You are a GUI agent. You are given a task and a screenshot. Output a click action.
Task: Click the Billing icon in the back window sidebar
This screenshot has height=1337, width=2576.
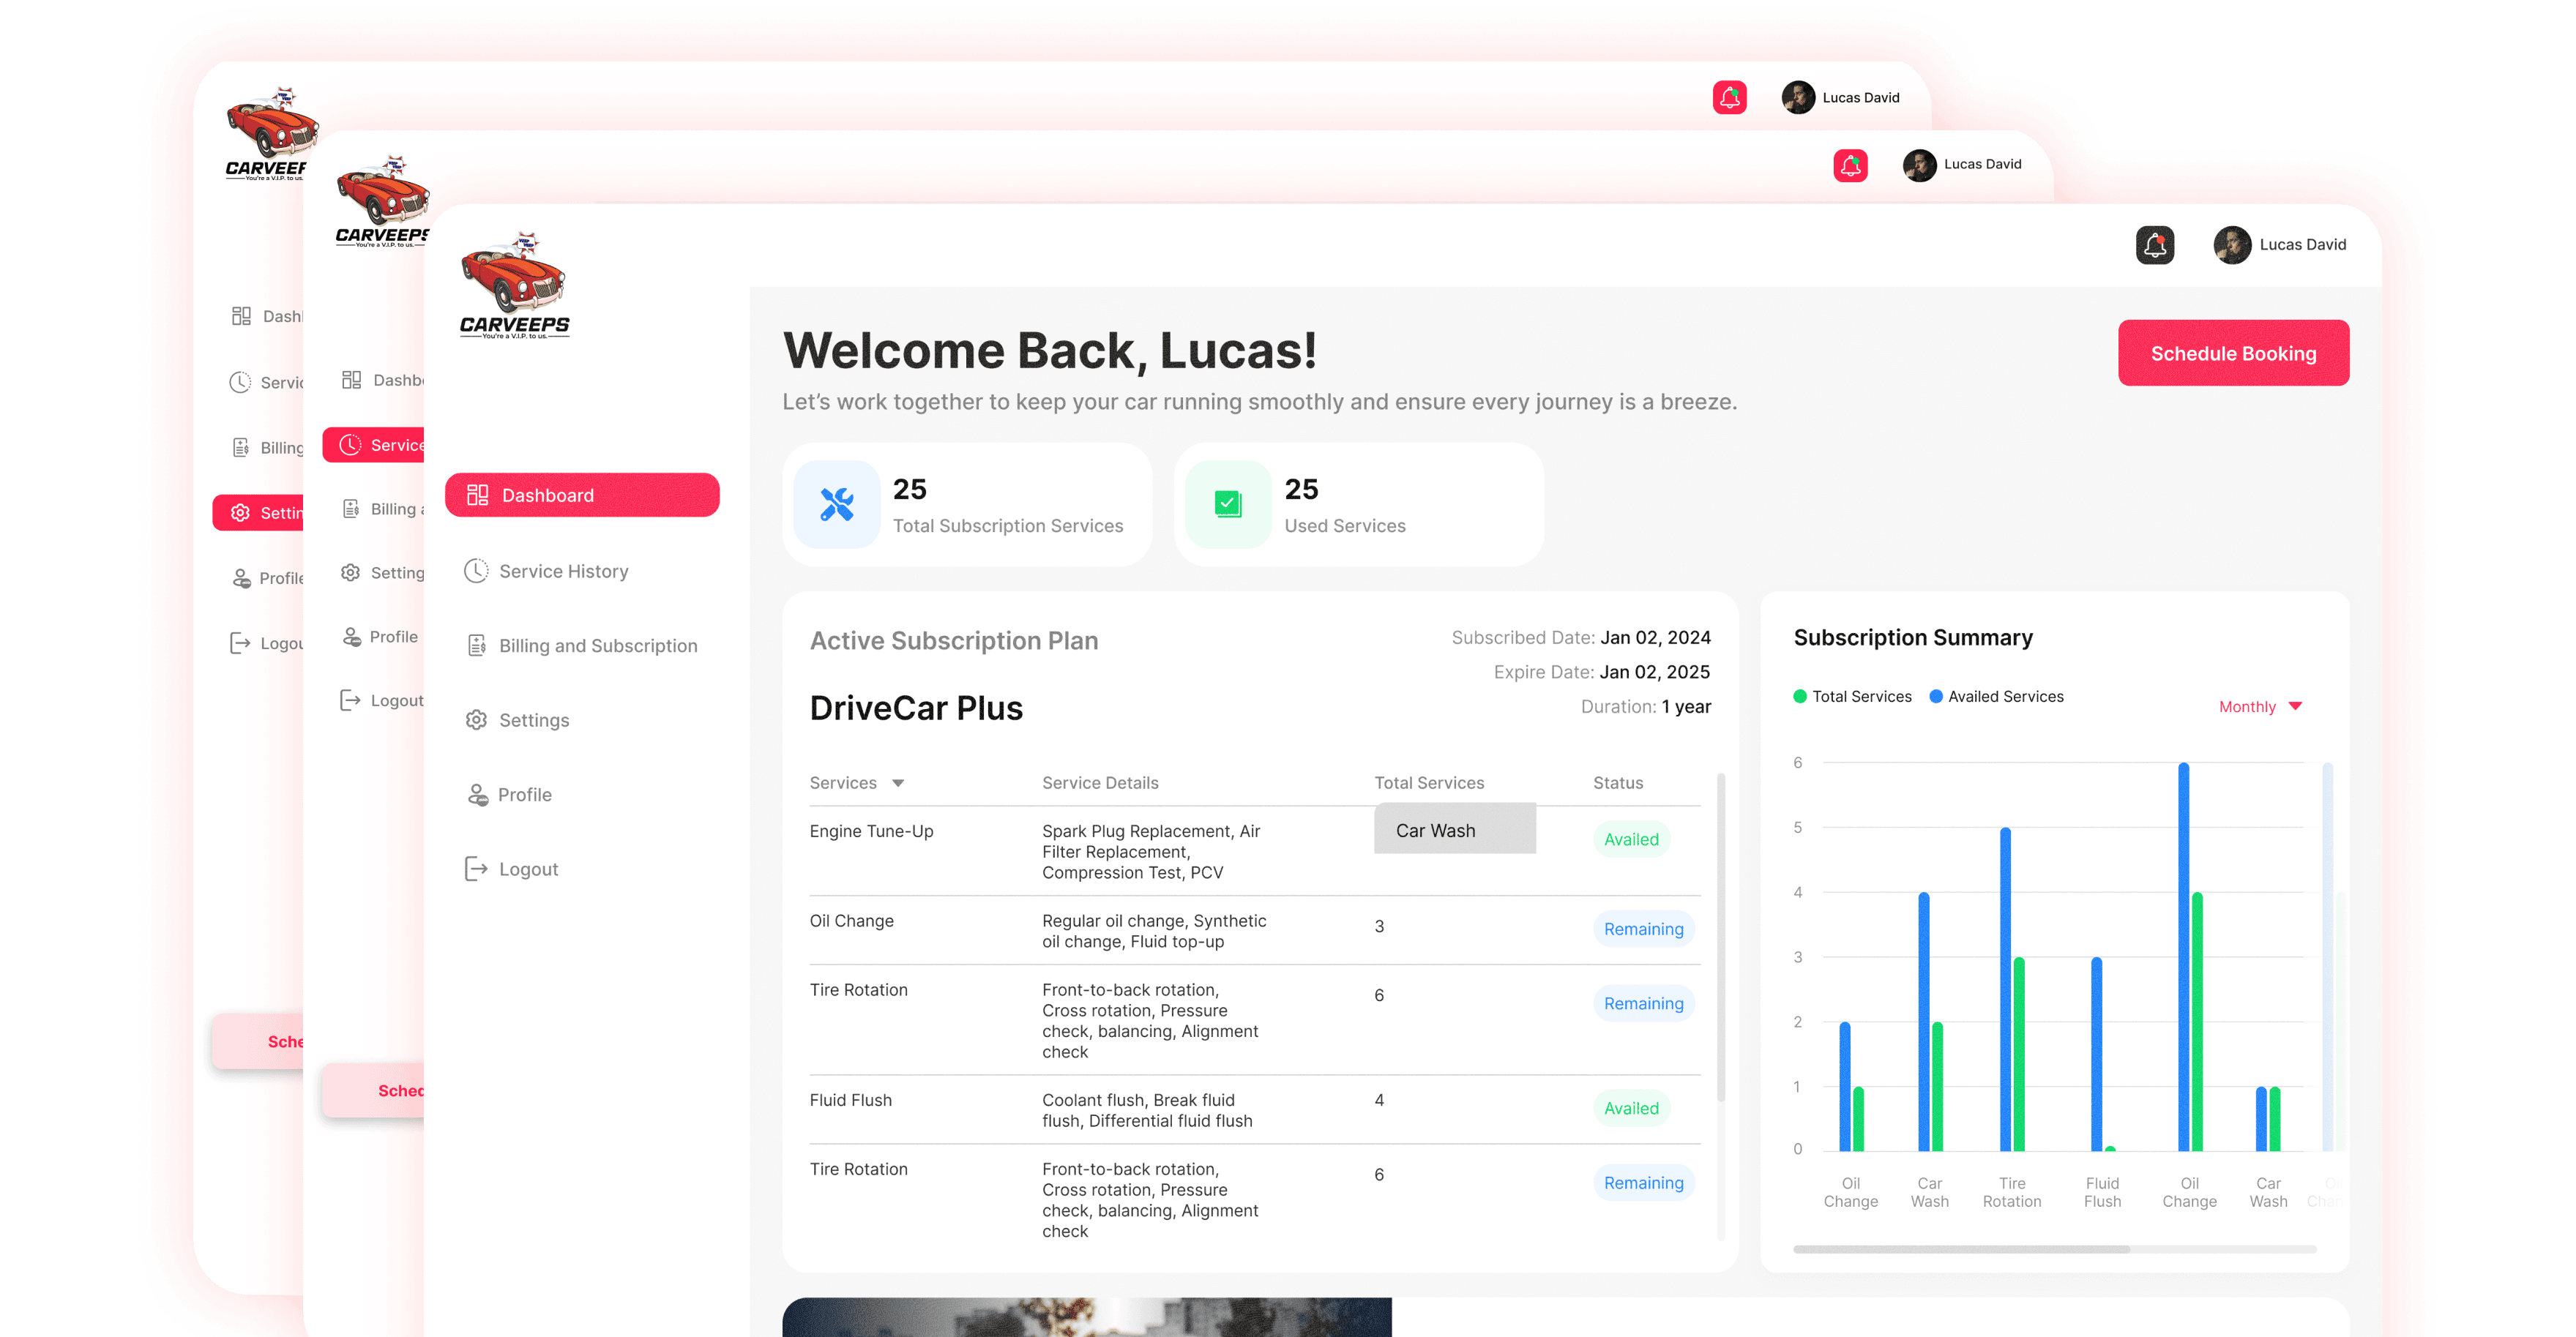click(241, 448)
